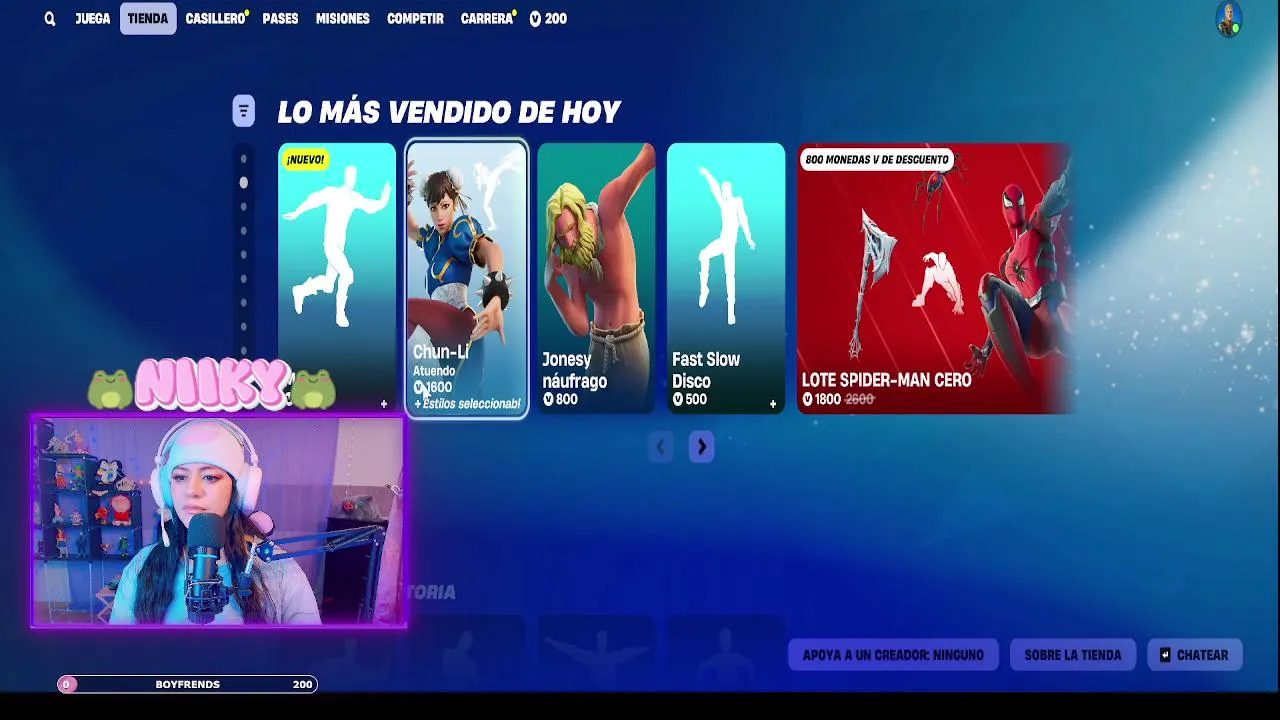The height and width of the screenshot is (720, 1280).
Task: Click the BOYFRENDS goal progress bar
Action: 187,684
